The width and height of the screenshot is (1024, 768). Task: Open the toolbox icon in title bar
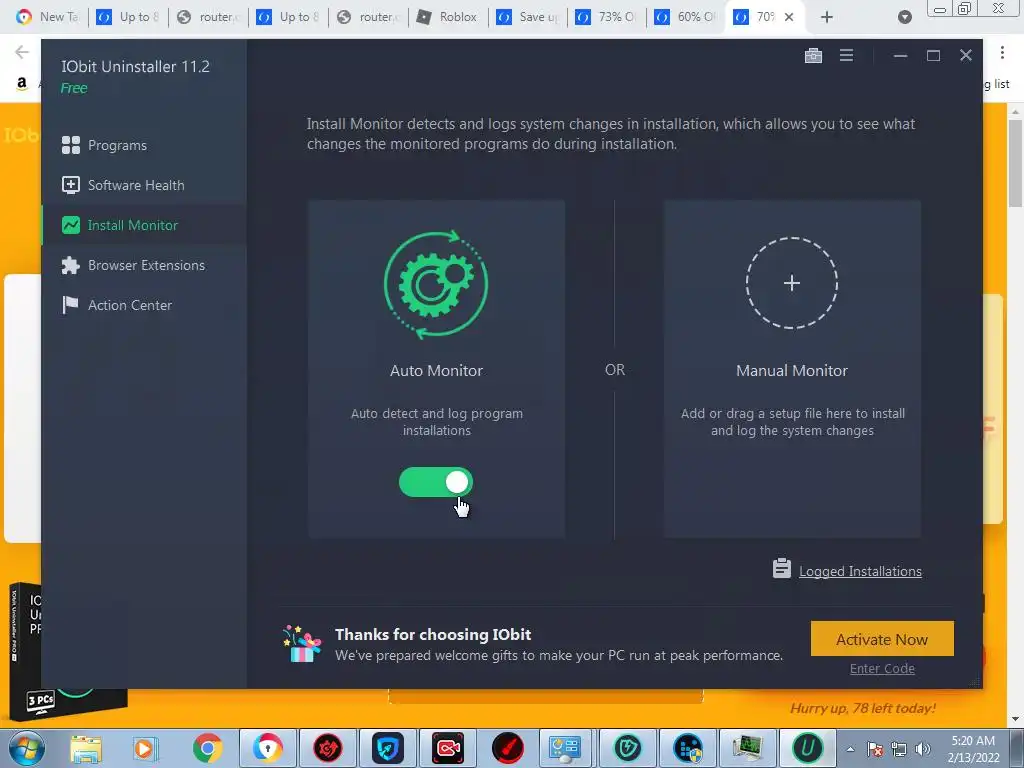813,56
